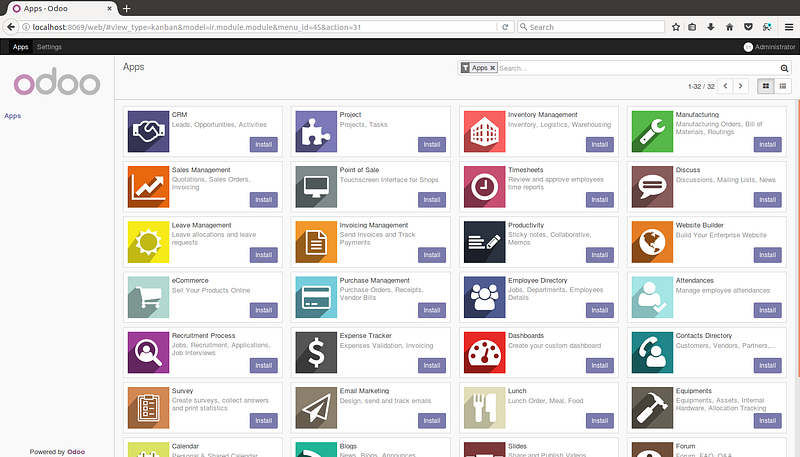Focus the Apps search input field
800x457 pixels.
coord(638,68)
